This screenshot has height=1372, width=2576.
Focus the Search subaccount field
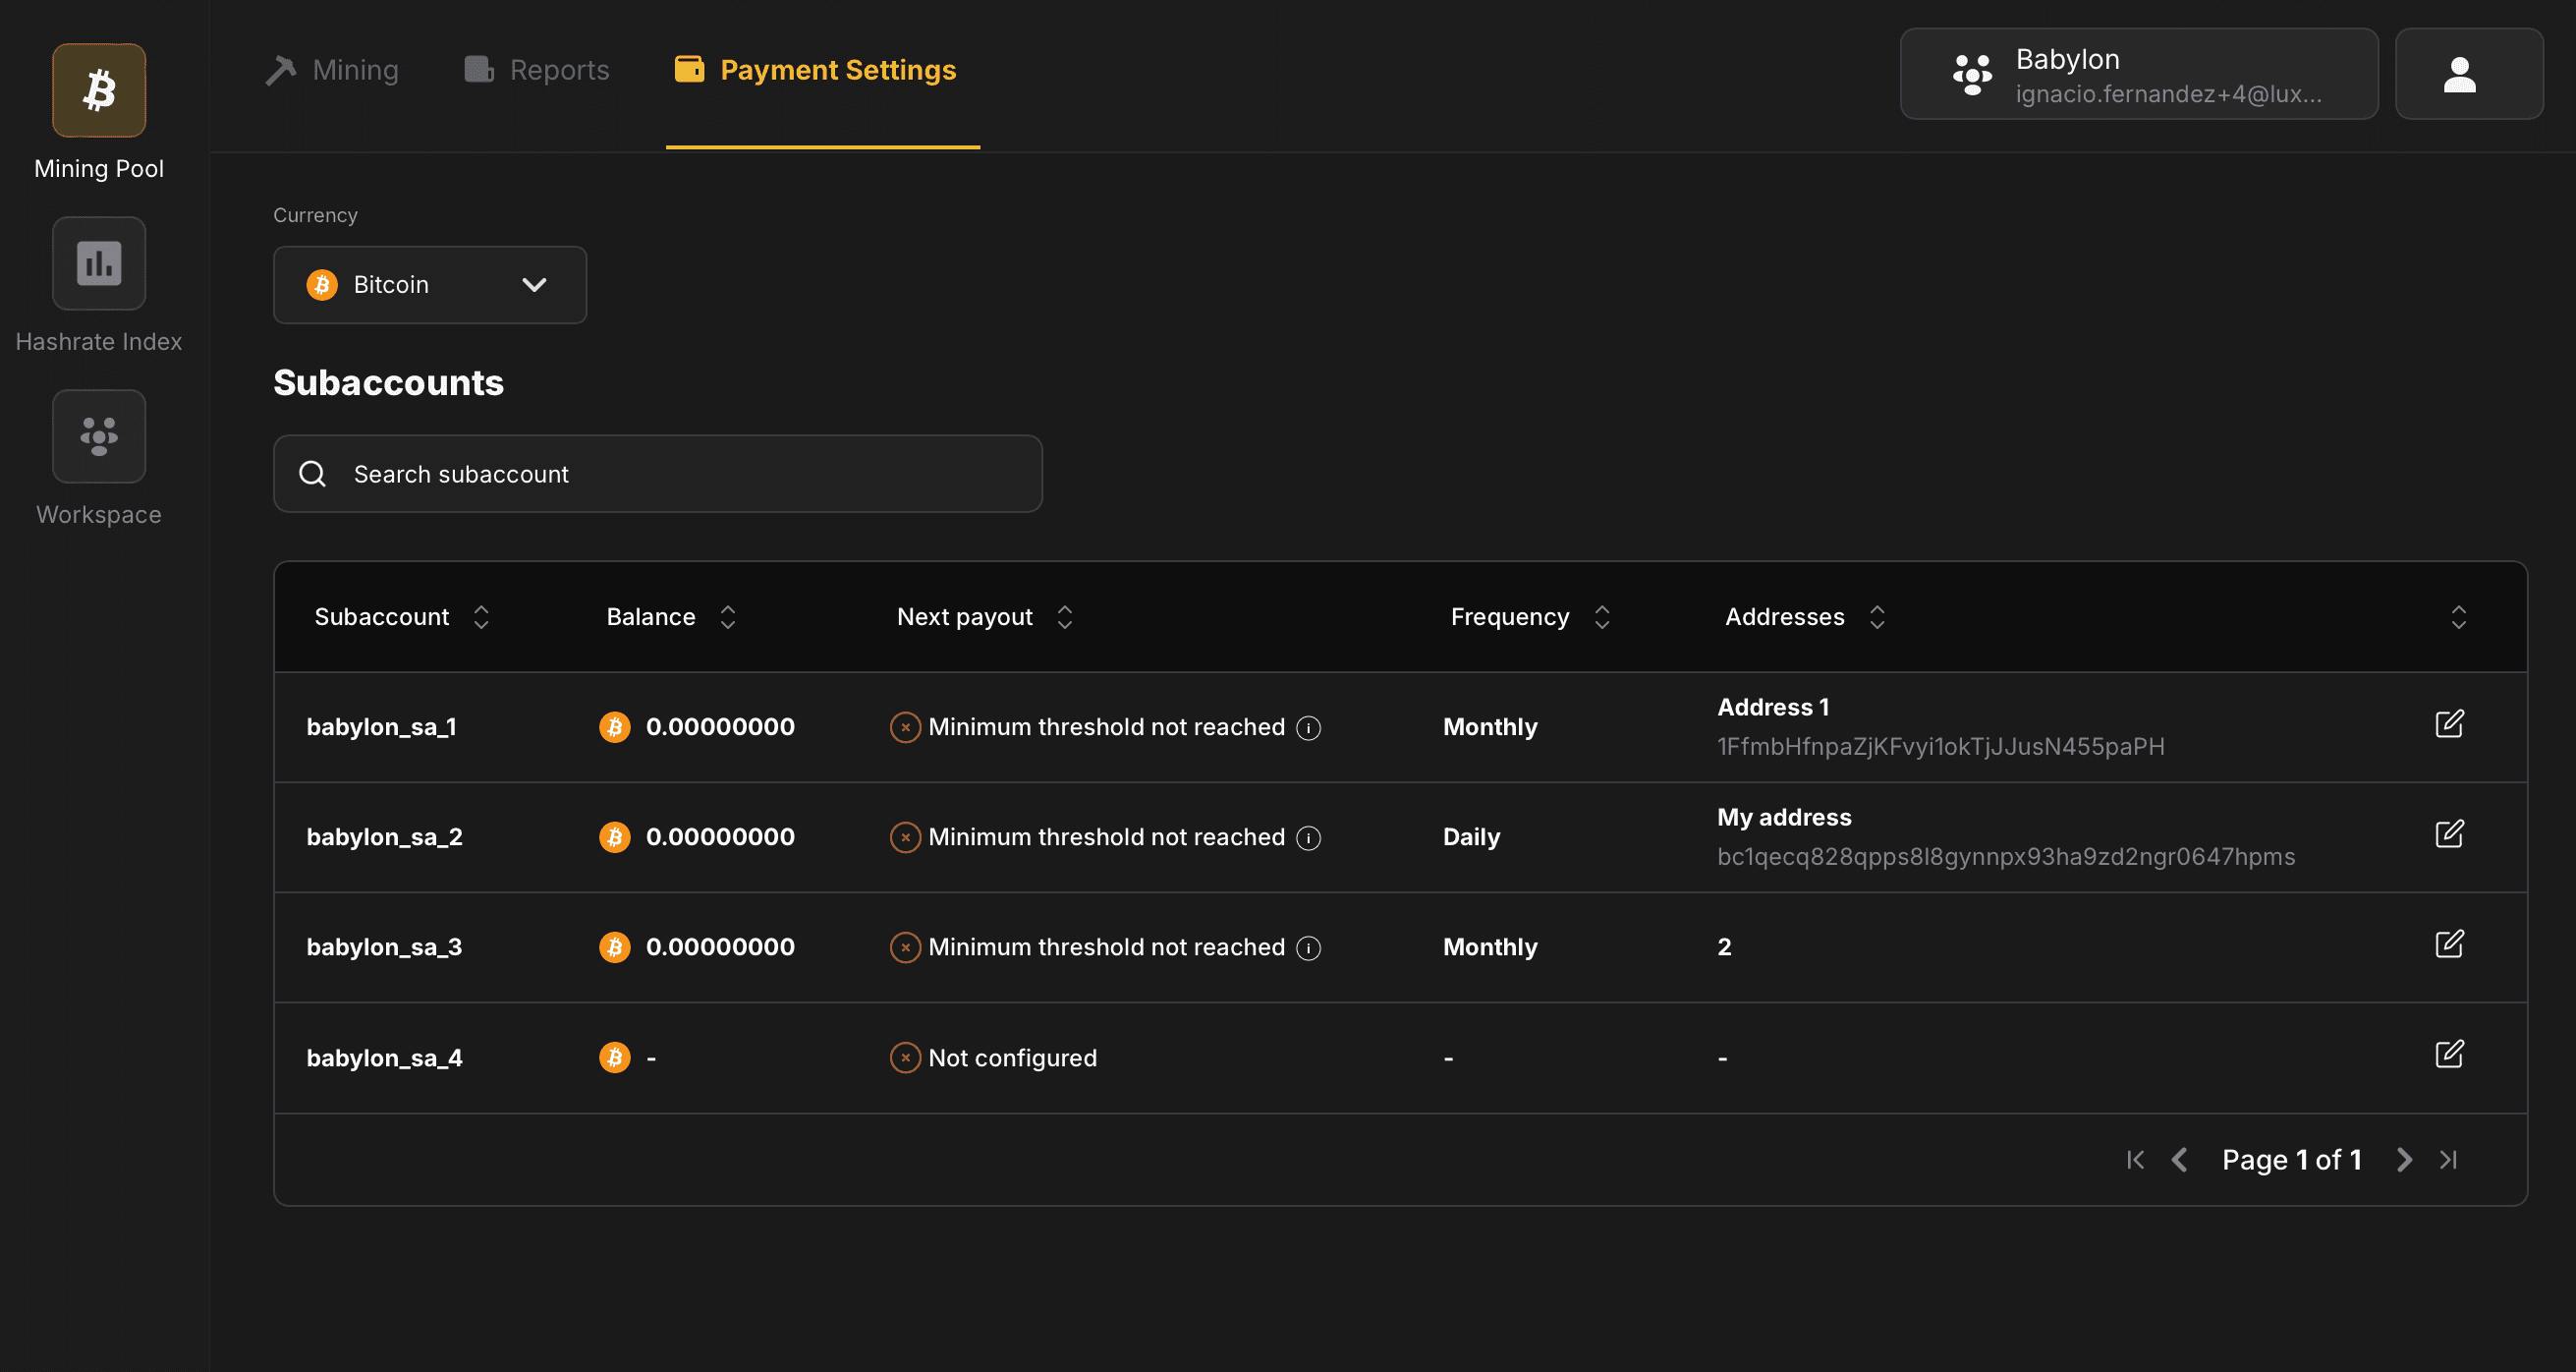tap(658, 474)
